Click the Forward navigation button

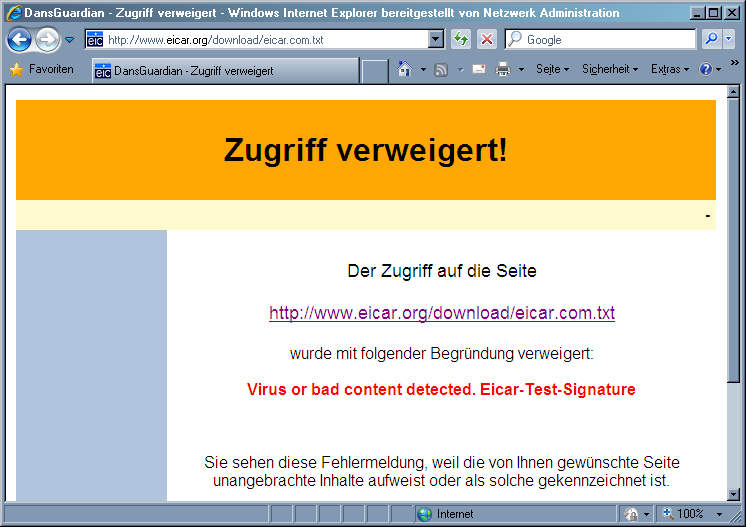[x=46, y=40]
